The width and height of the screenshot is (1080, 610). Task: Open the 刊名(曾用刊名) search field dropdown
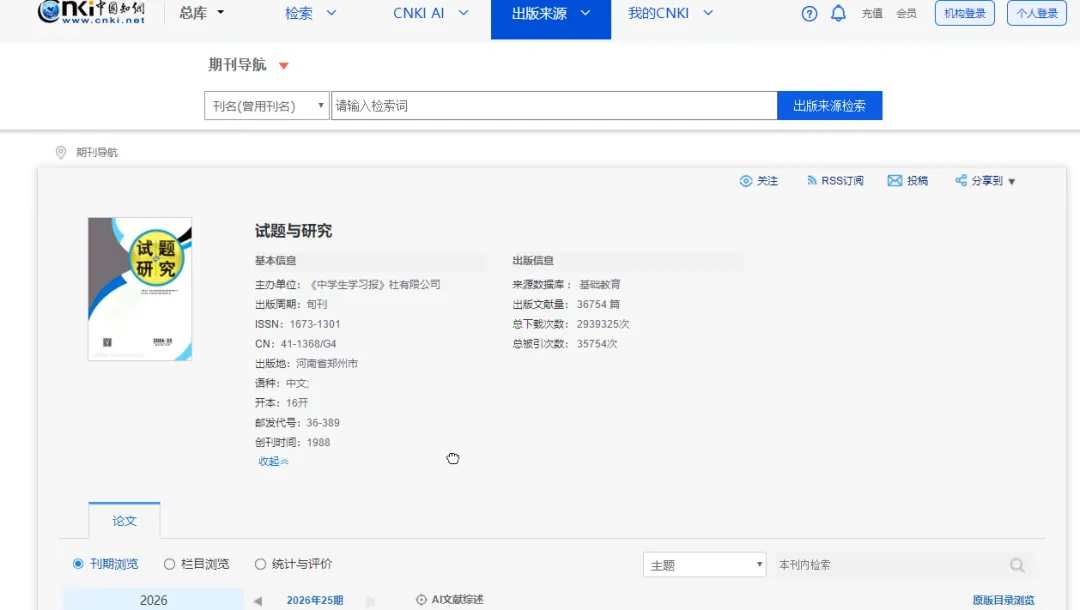(x=267, y=106)
